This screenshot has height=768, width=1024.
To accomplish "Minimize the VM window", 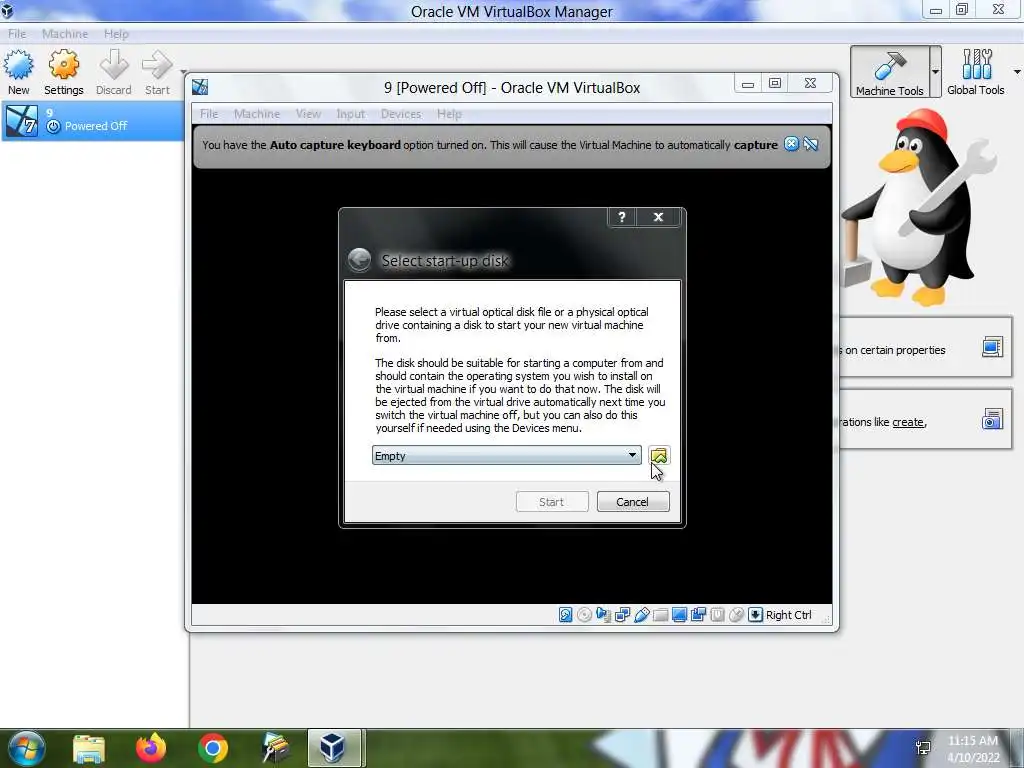I will coord(748,83).
